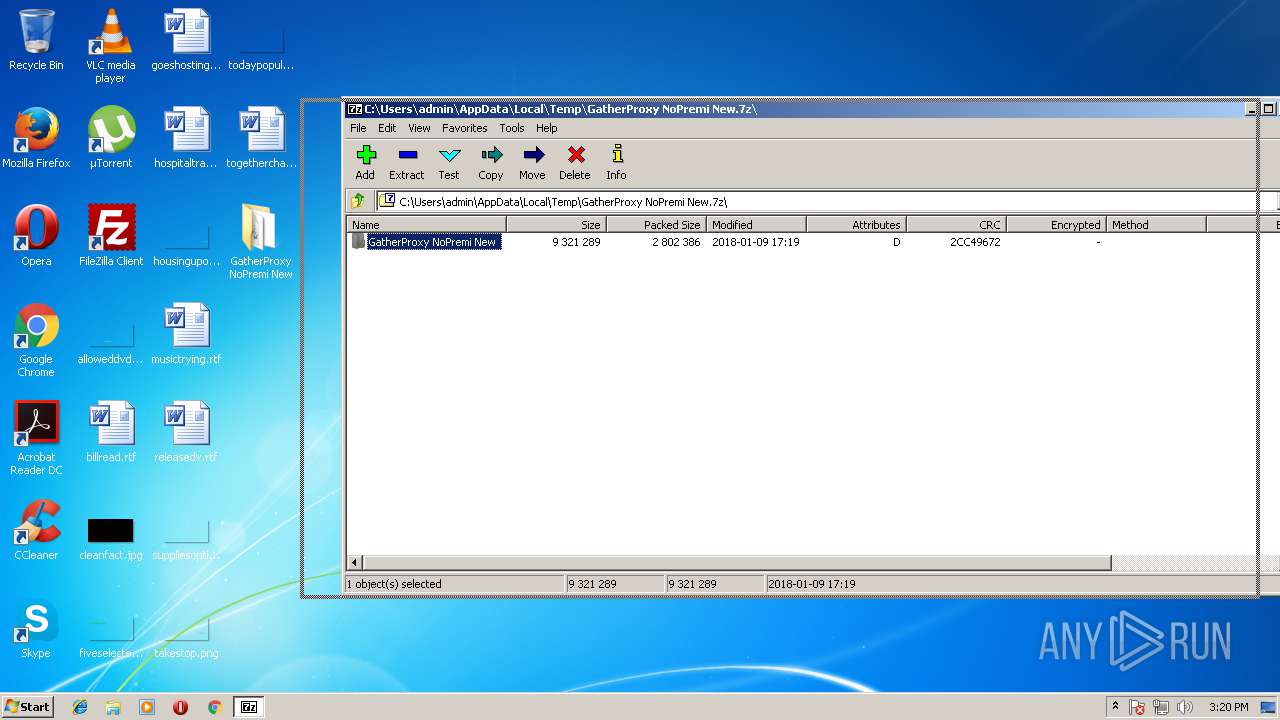Image resolution: width=1280 pixels, height=720 pixels.
Task: Open the Favorites menu
Action: pyautogui.click(x=464, y=128)
